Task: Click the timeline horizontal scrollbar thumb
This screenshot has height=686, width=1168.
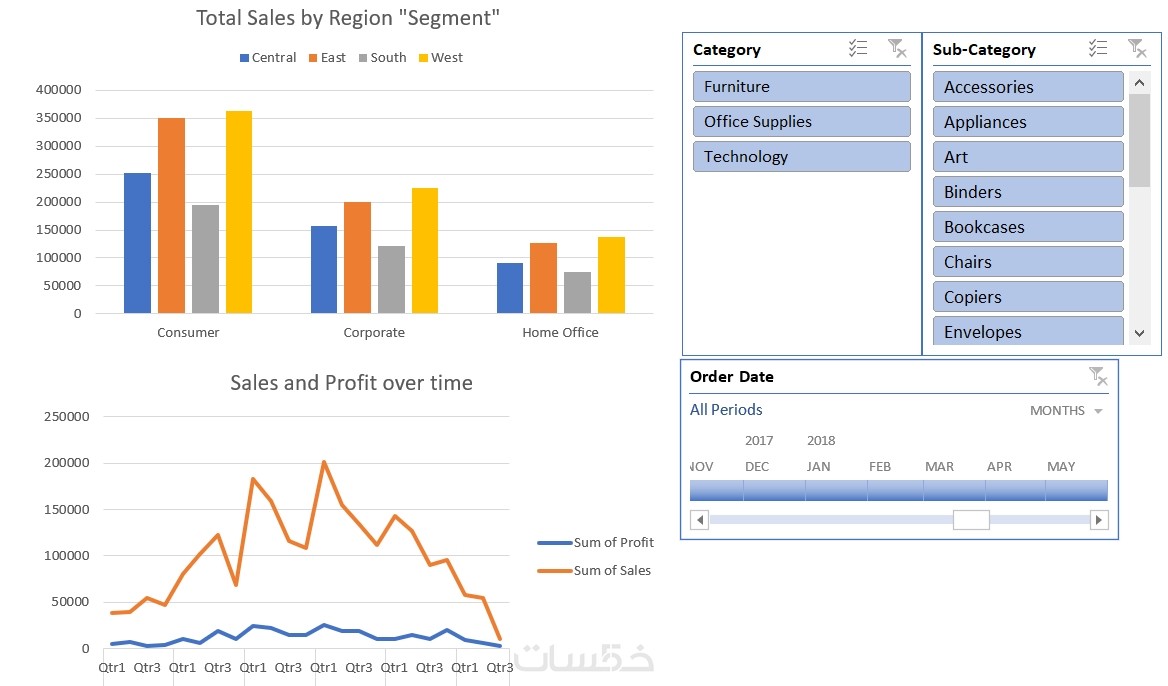Action: tap(970, 520)
